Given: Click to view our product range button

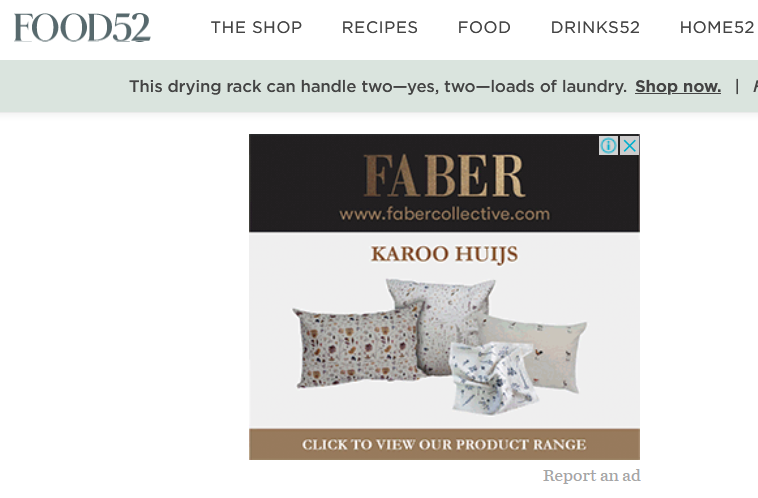Looking at the screenshot, I should point(444,444).
